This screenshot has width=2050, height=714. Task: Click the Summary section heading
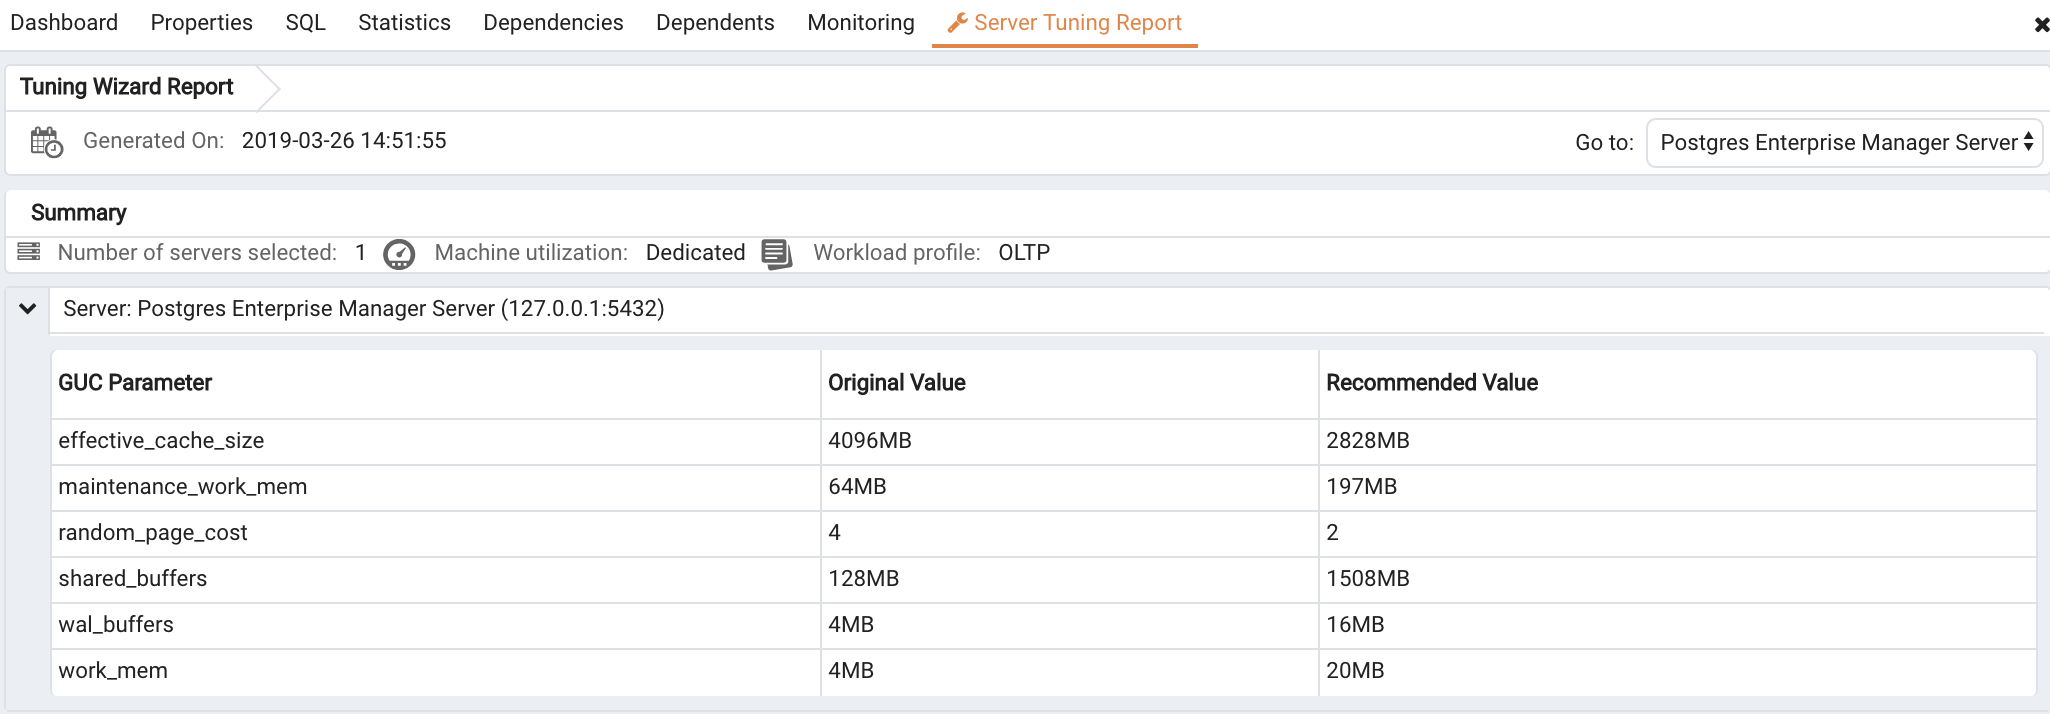[79, 213]
